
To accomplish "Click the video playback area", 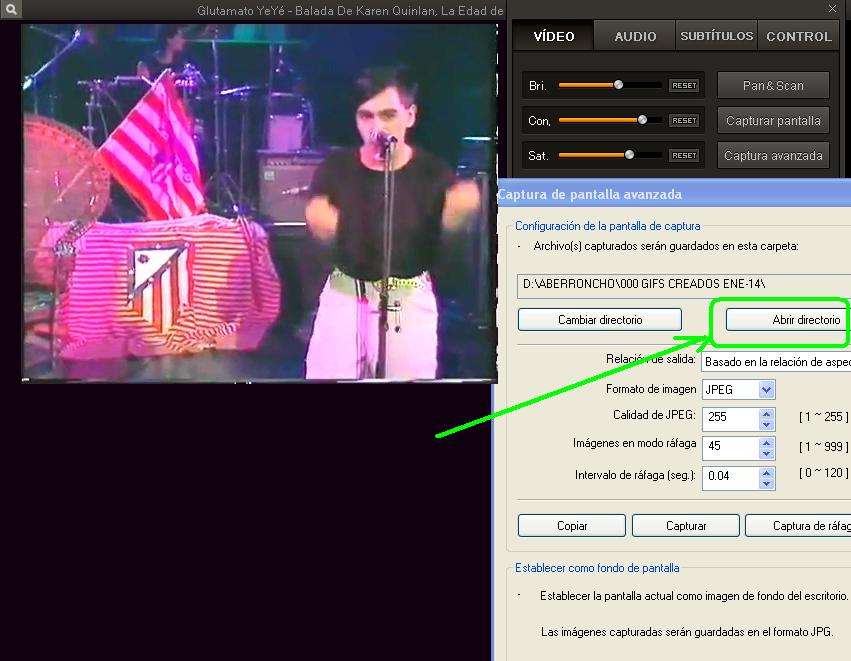I will (259, 202).
